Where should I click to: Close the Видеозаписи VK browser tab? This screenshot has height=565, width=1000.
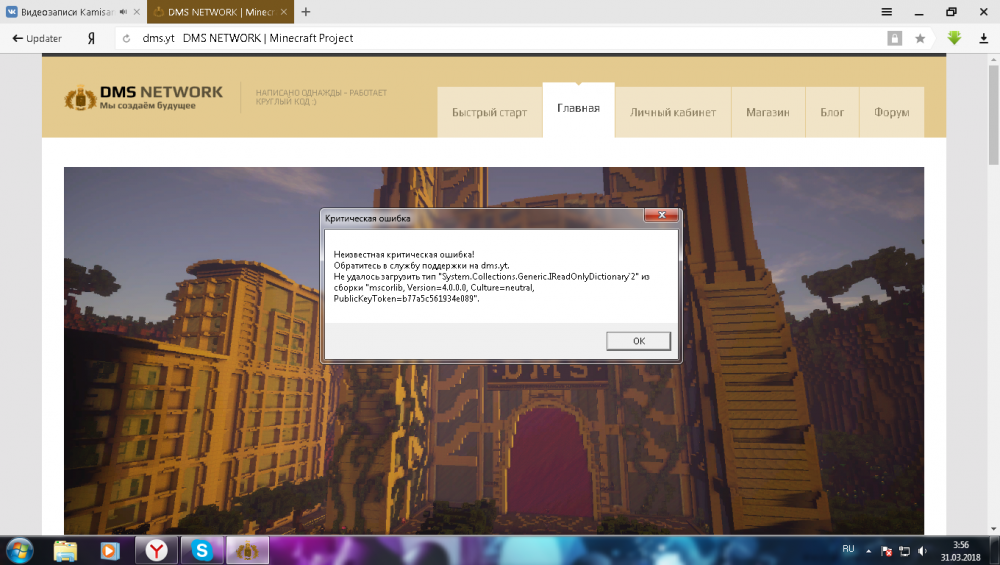click(x=136, y=12)
